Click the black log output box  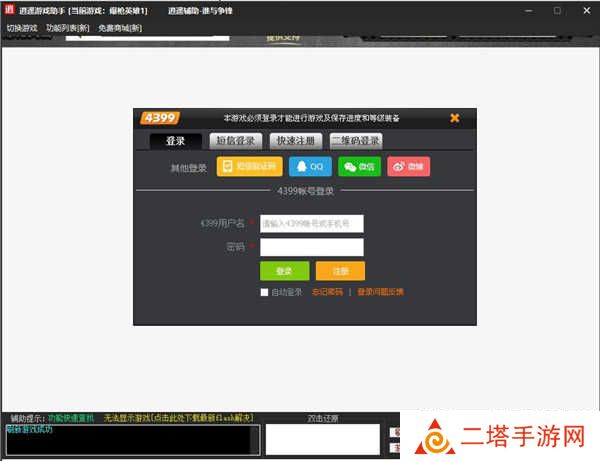click(133, 440)
